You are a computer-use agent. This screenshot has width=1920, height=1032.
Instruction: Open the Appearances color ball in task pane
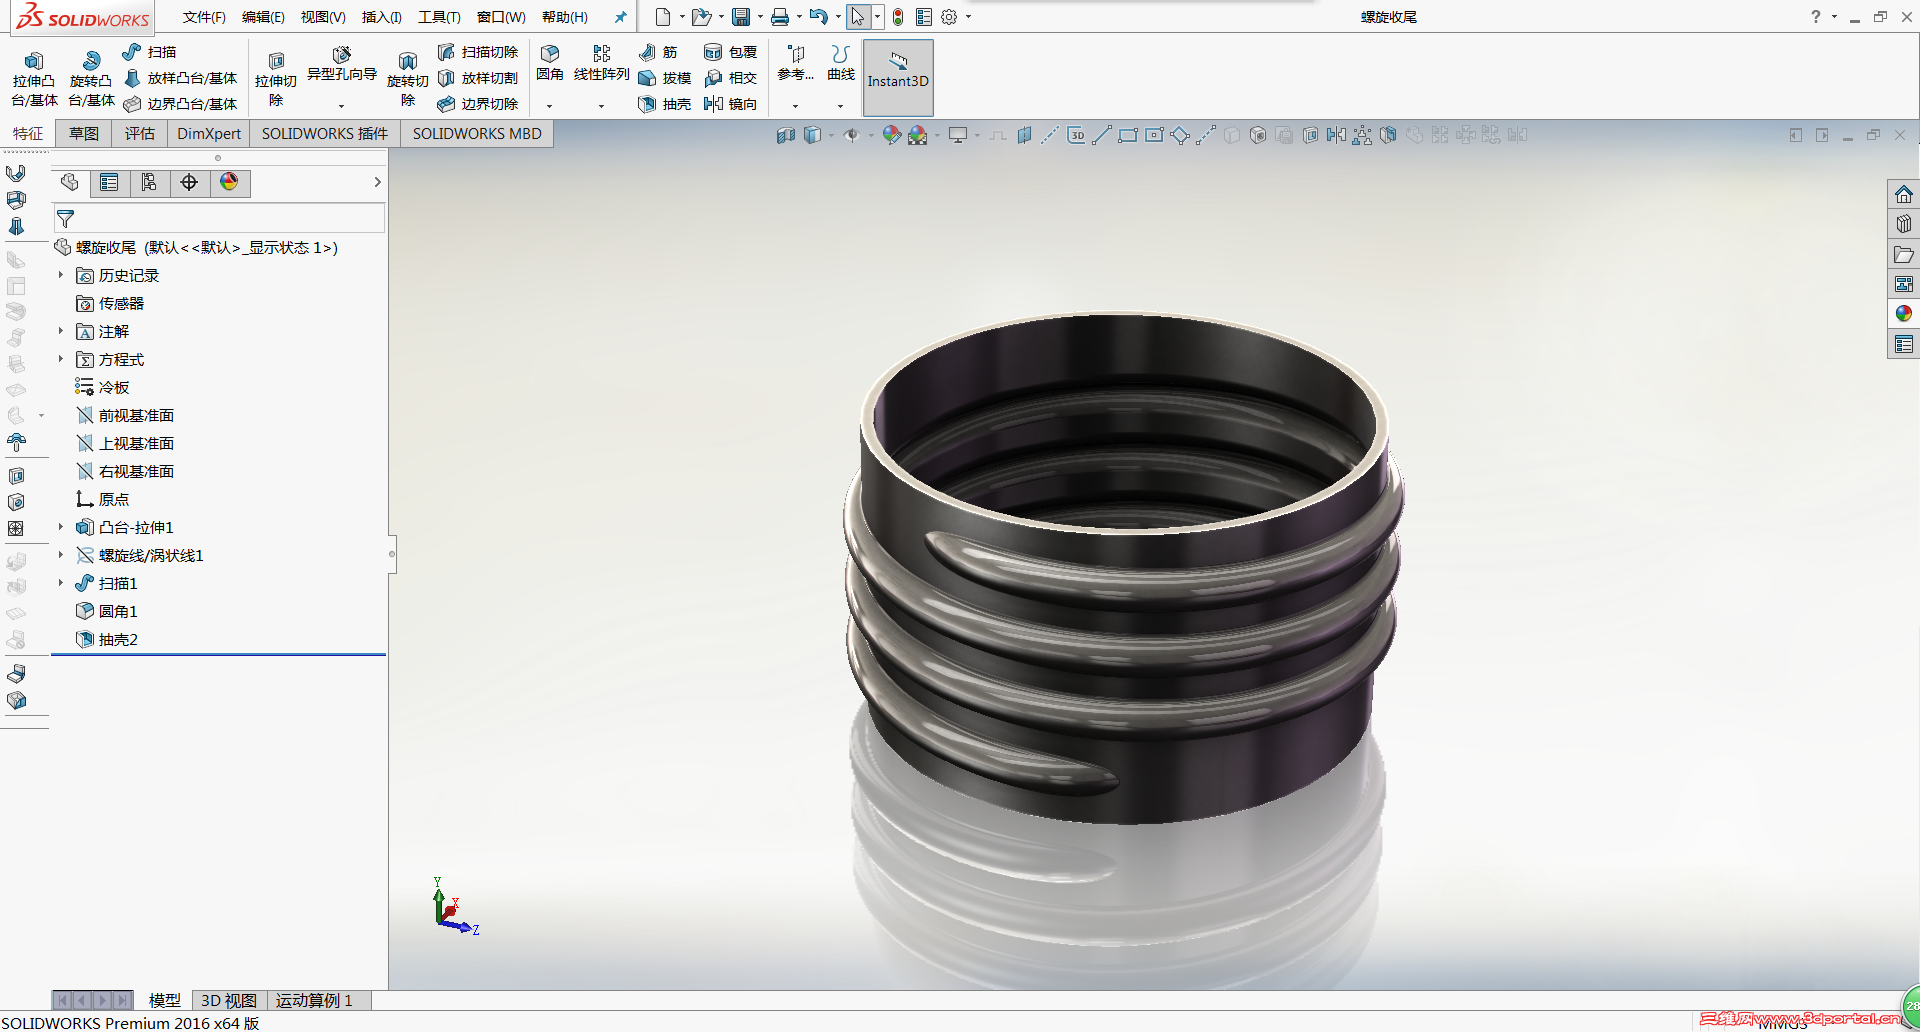tap(1904, 314)
